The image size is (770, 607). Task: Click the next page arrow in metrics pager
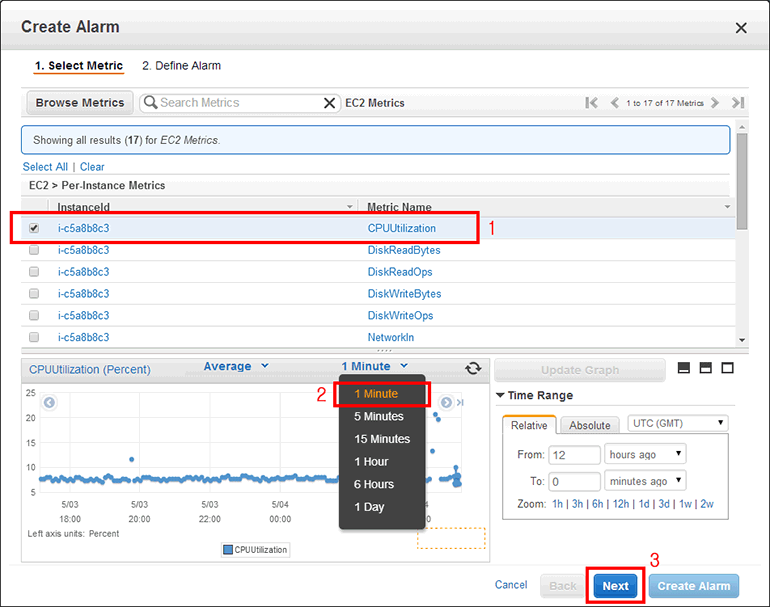(x=715, y=103)
